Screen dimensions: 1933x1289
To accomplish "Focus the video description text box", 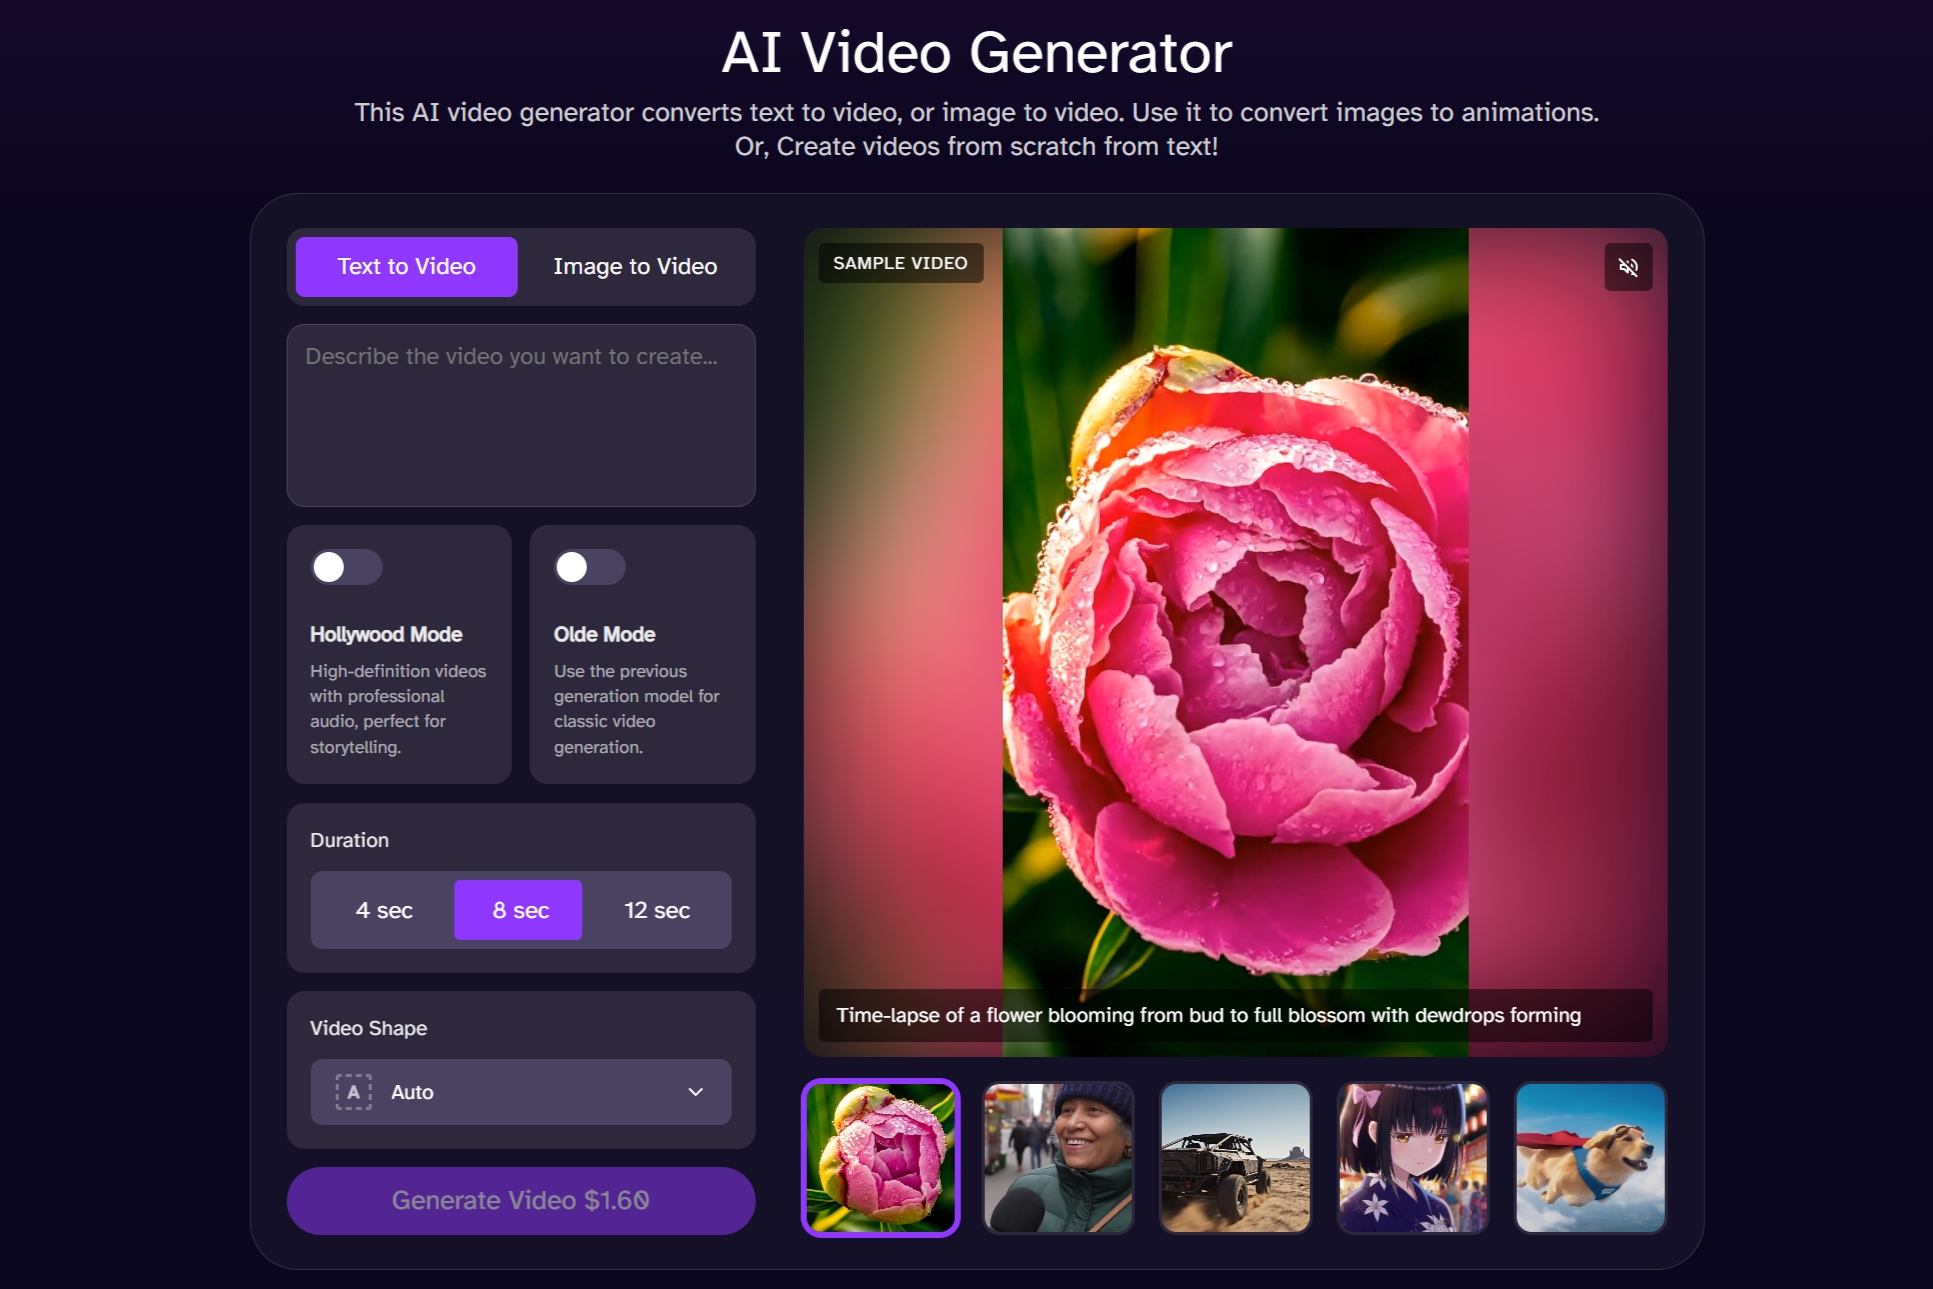I will pyautogui.click(x=520, y=415).
